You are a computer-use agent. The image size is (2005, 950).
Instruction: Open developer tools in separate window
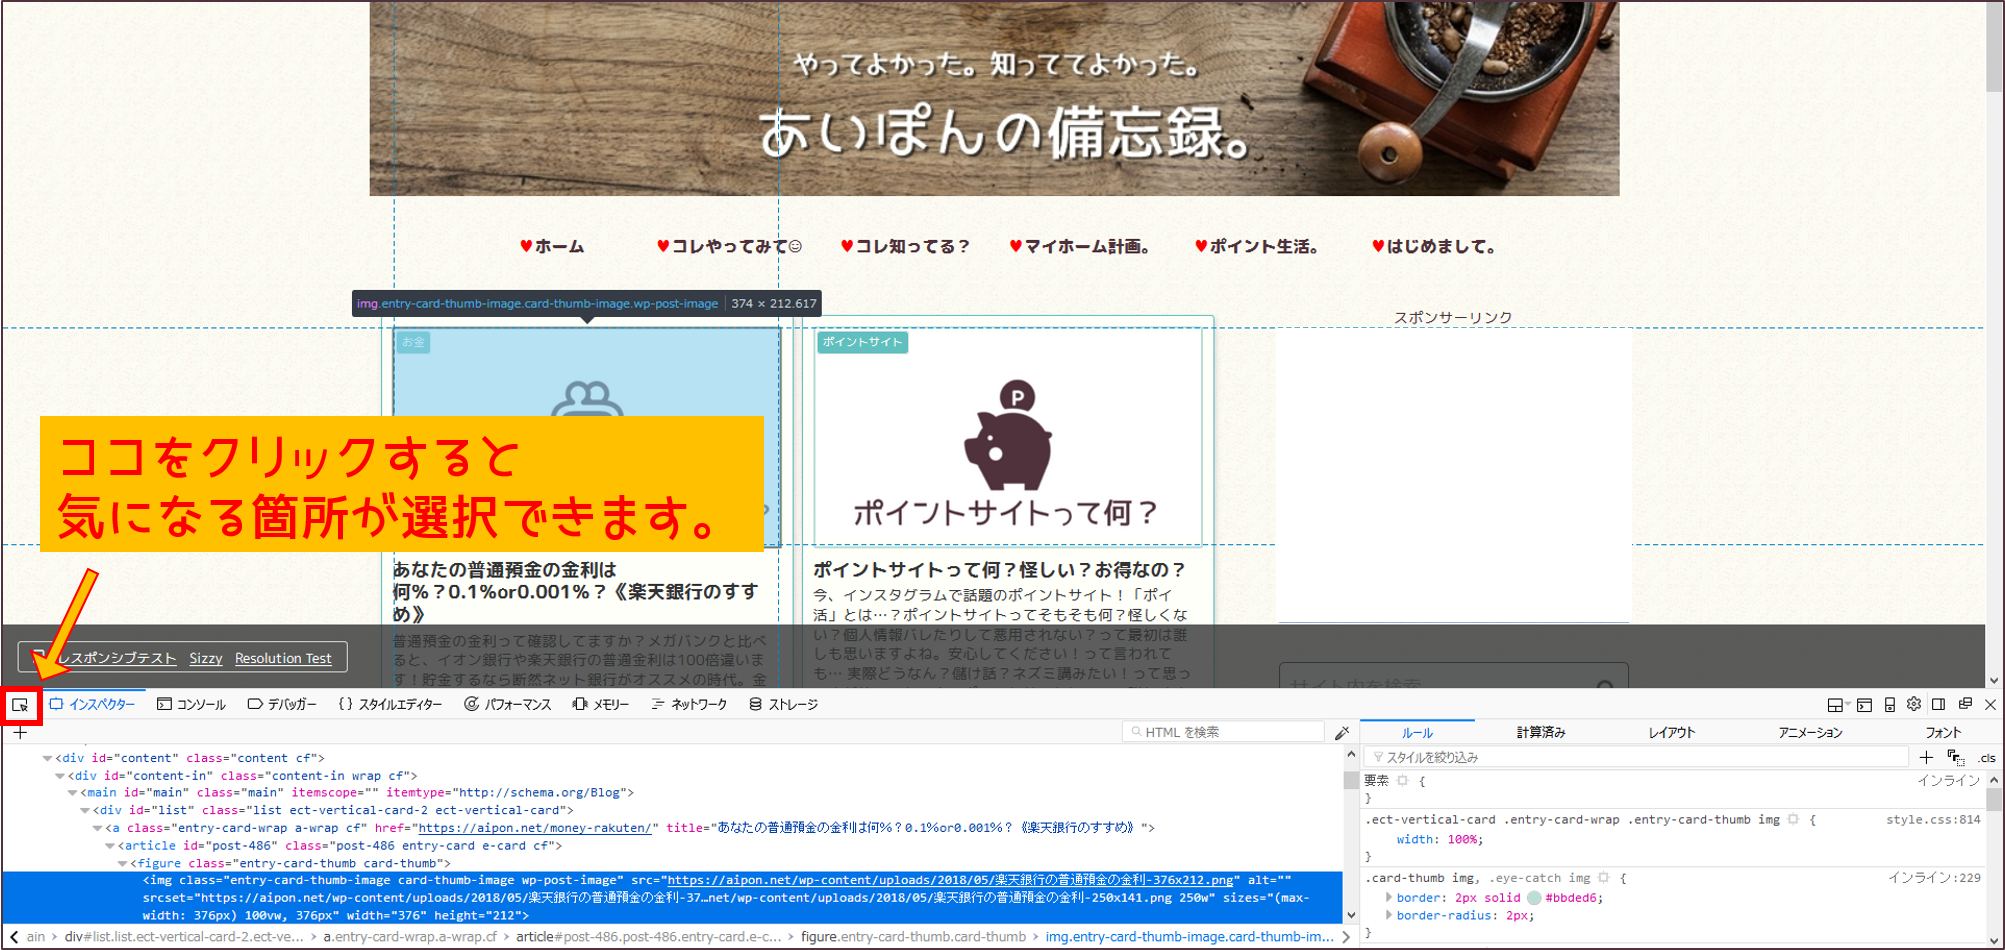pos(1965,704)
